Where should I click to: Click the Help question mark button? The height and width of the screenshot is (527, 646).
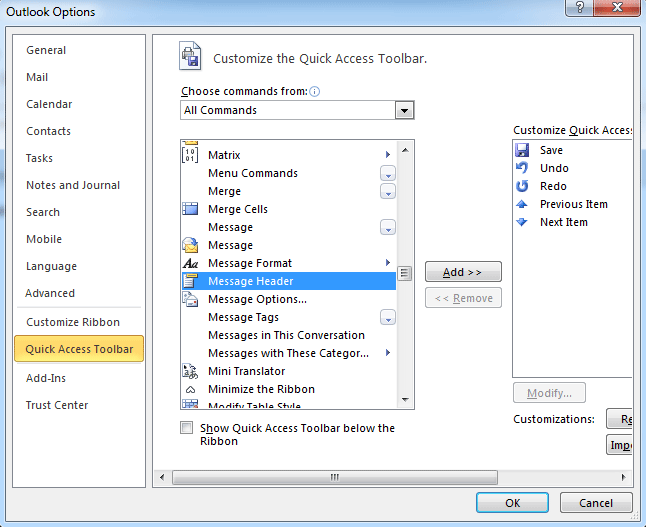[x=580, y=7]
